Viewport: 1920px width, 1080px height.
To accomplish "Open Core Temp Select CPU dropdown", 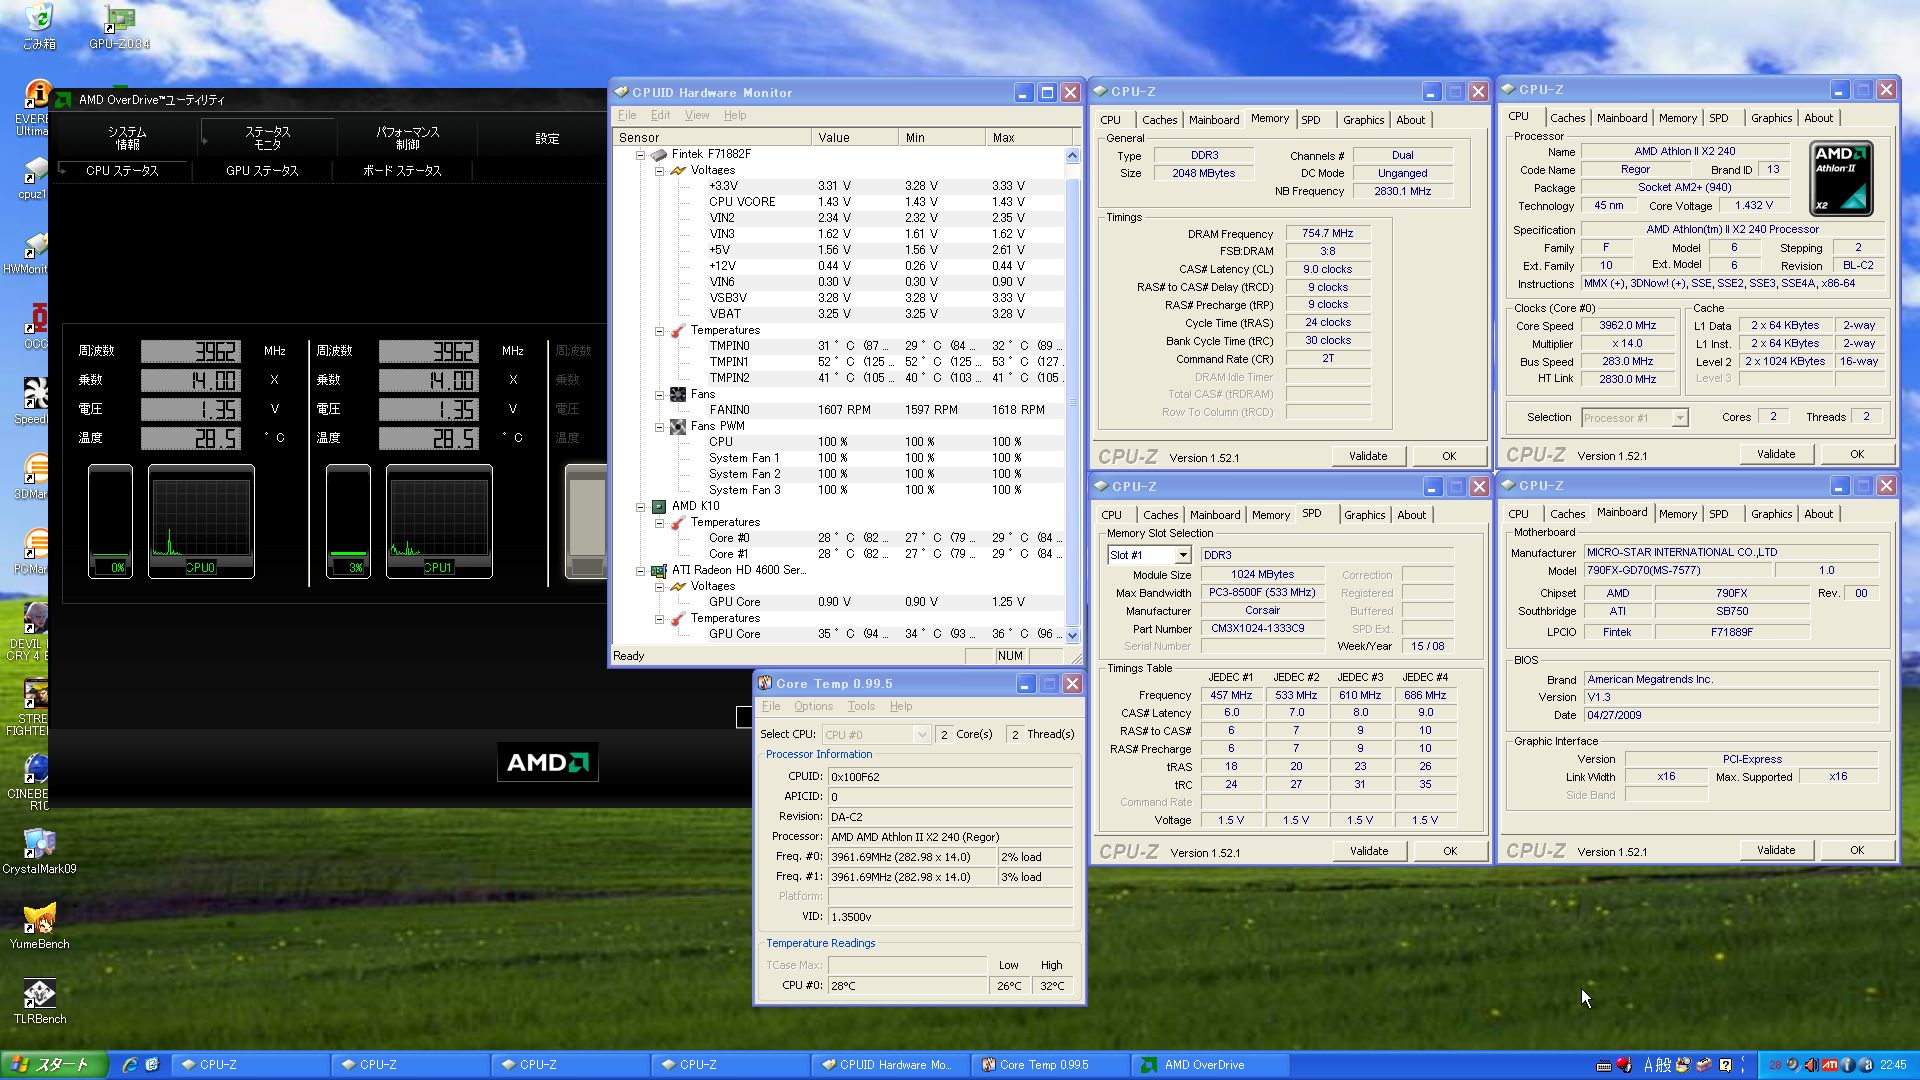I will tap(921, 735).
